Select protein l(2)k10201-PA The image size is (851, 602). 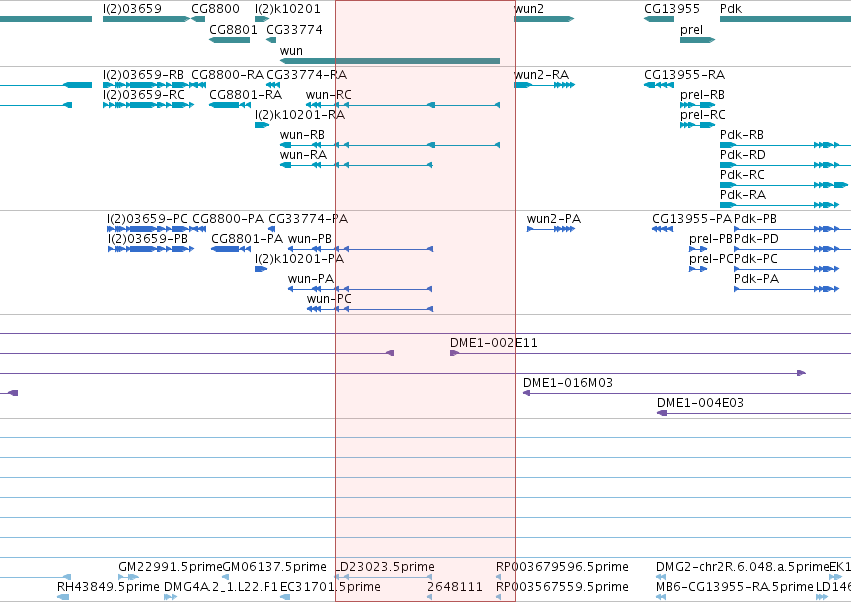point(300,259)
